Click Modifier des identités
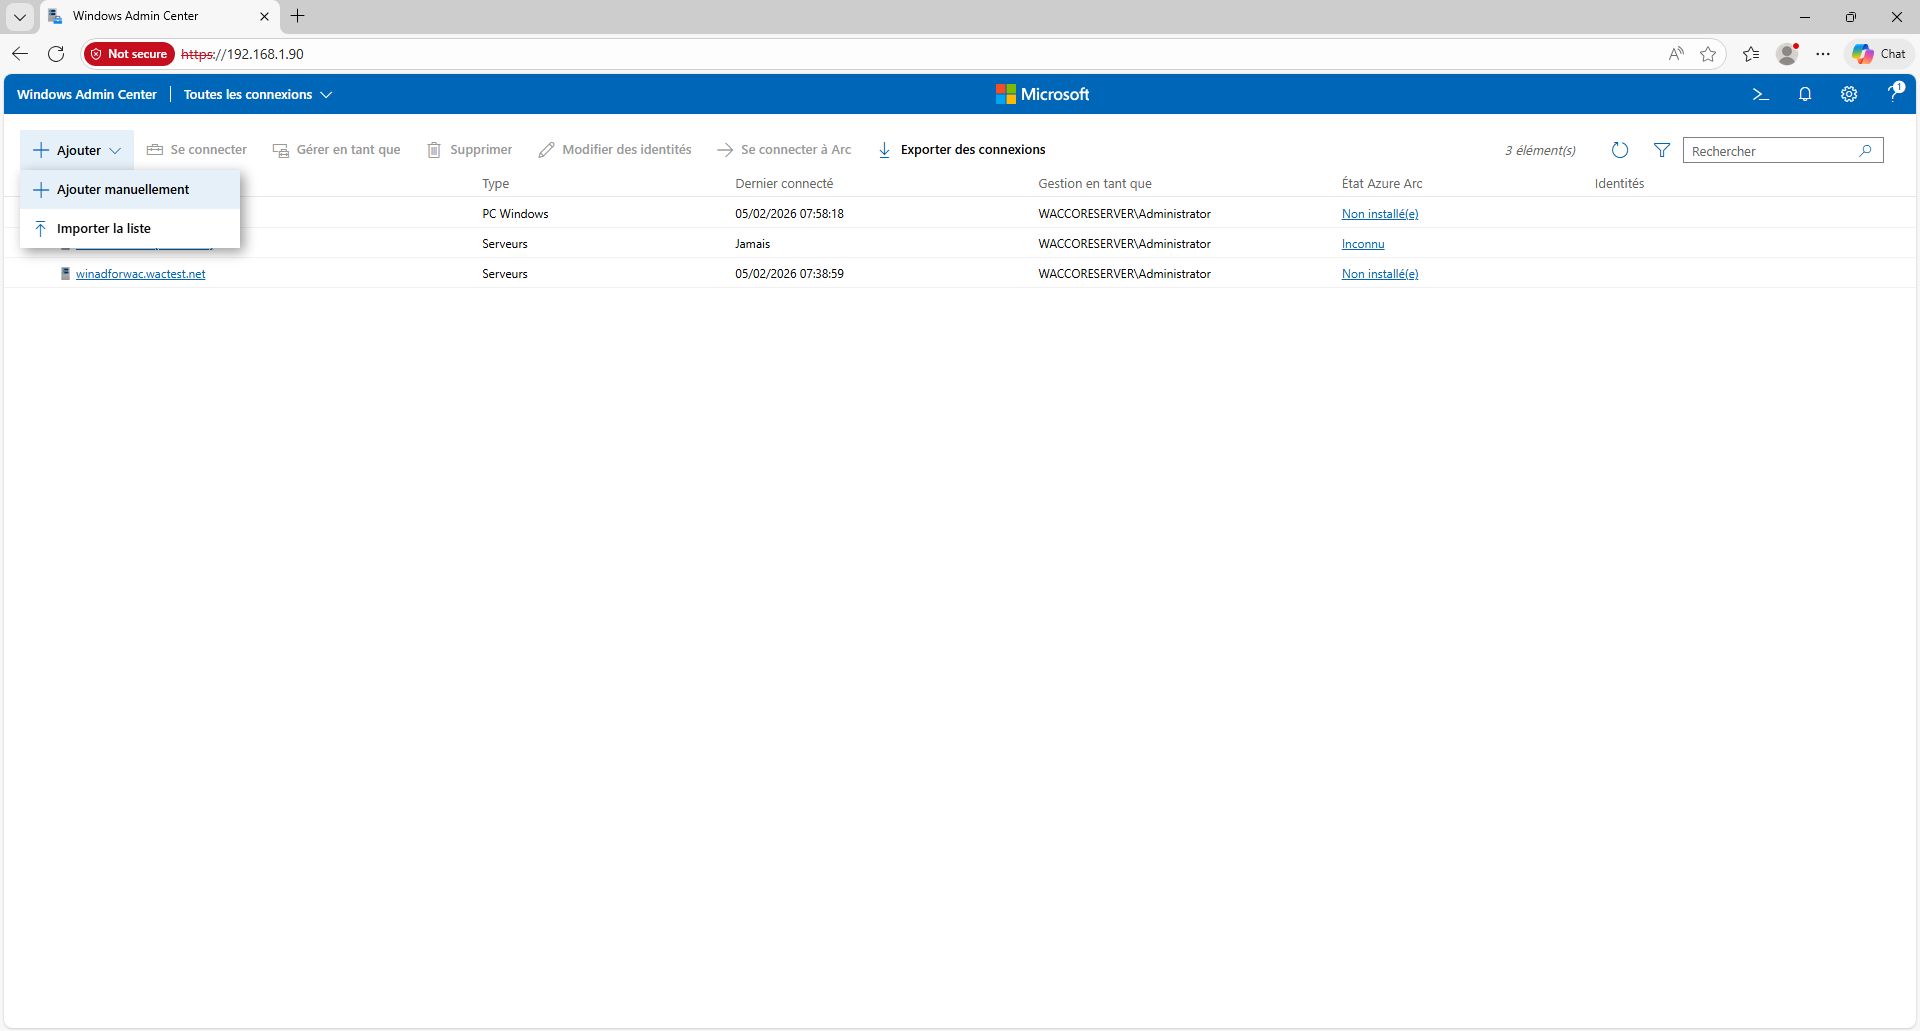 (x=615, y=150)
